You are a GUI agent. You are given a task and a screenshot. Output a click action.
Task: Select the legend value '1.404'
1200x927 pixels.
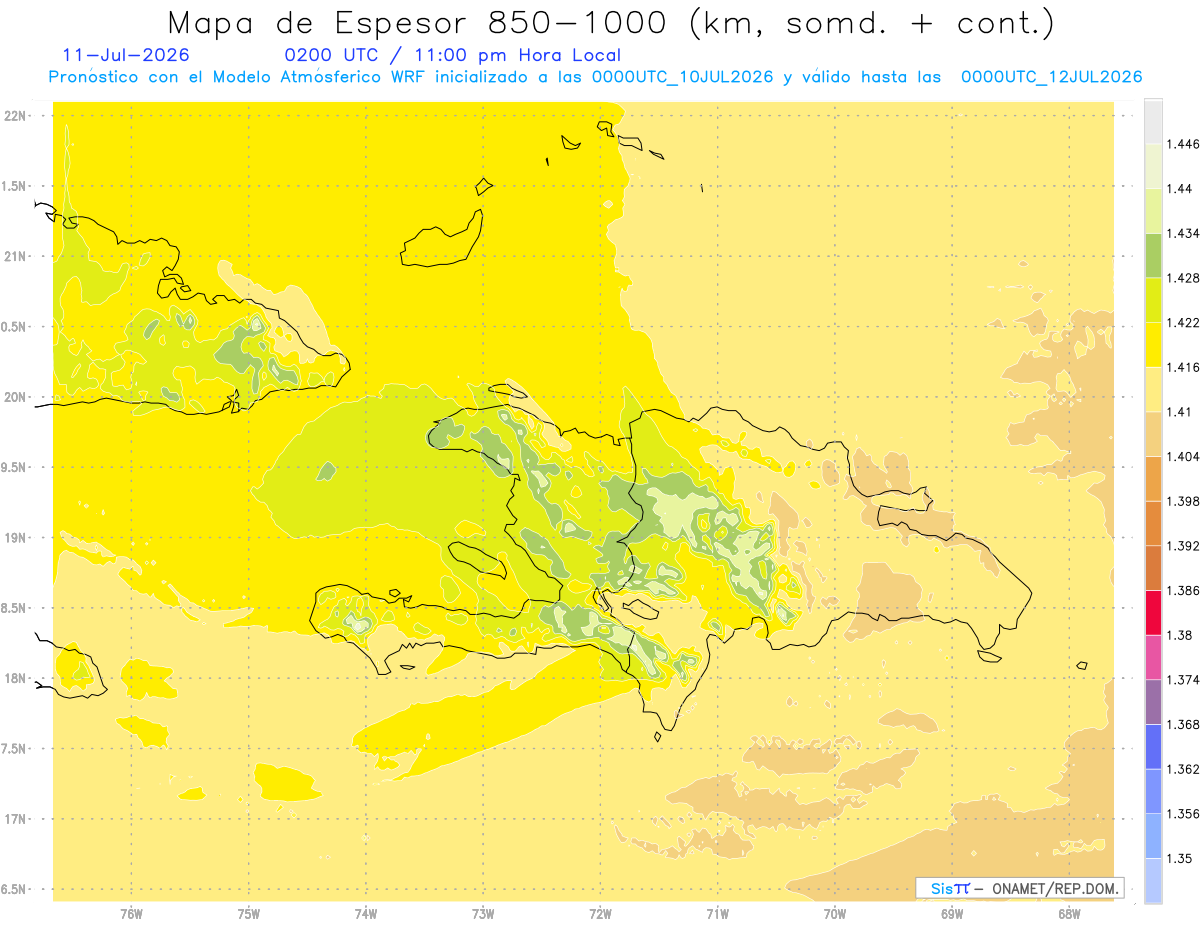(x=1181, y=457)
